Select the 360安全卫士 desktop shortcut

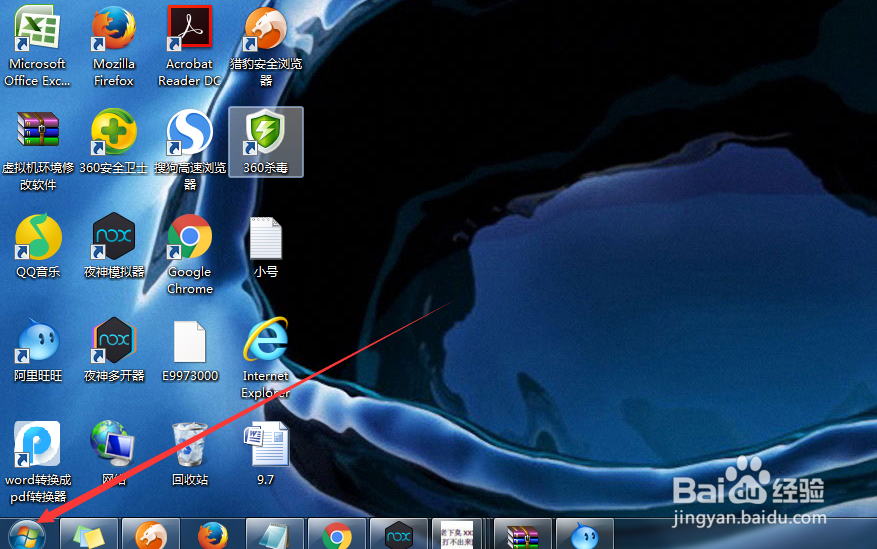[114, 142]
